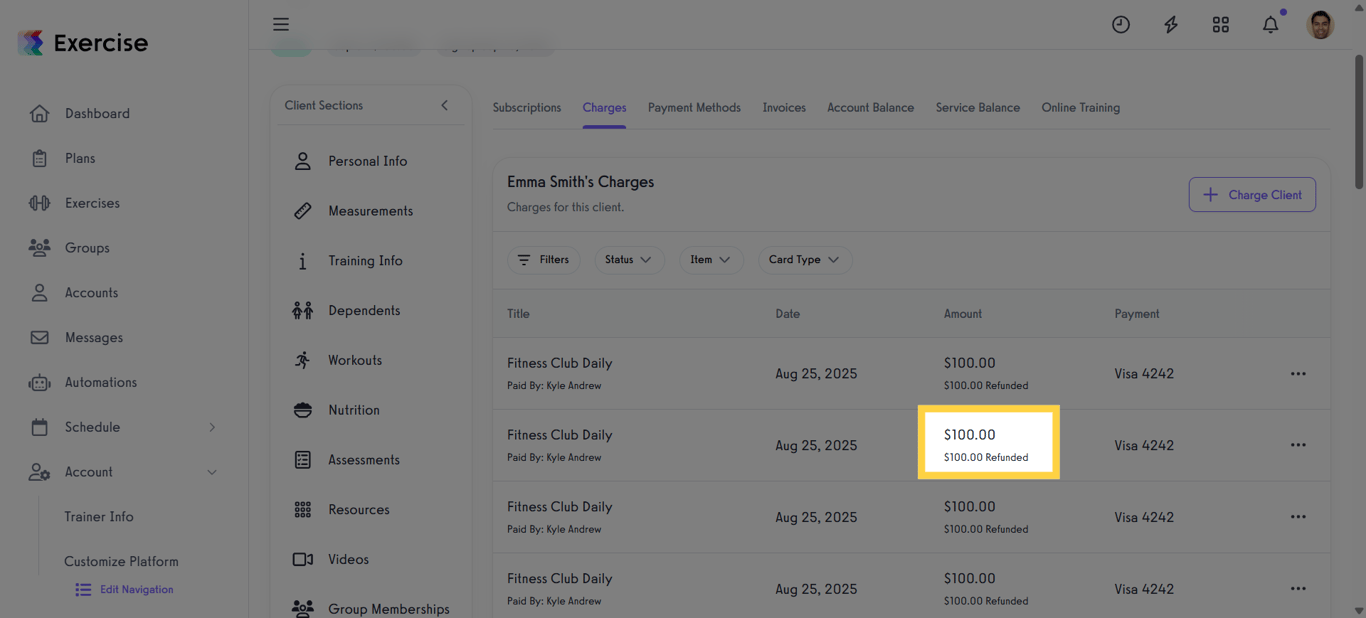The width and height of the screenshot is (1366, 618).
Task: Open the Workouts client section
Action: (355, 360)
